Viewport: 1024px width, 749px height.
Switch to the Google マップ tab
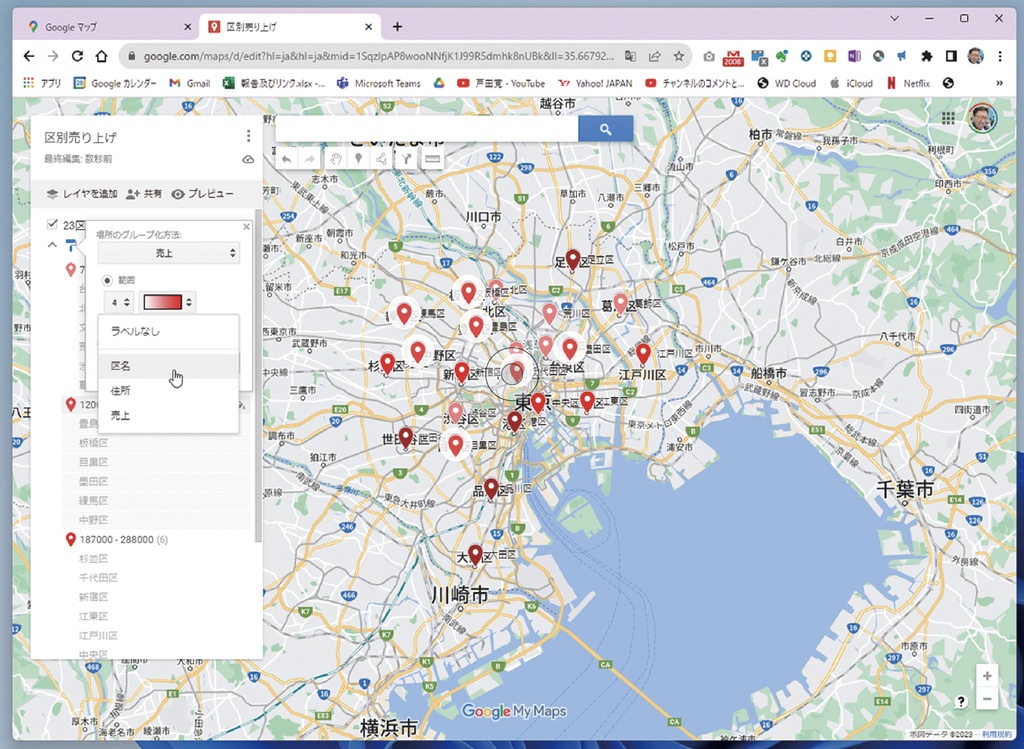point(108,27)
